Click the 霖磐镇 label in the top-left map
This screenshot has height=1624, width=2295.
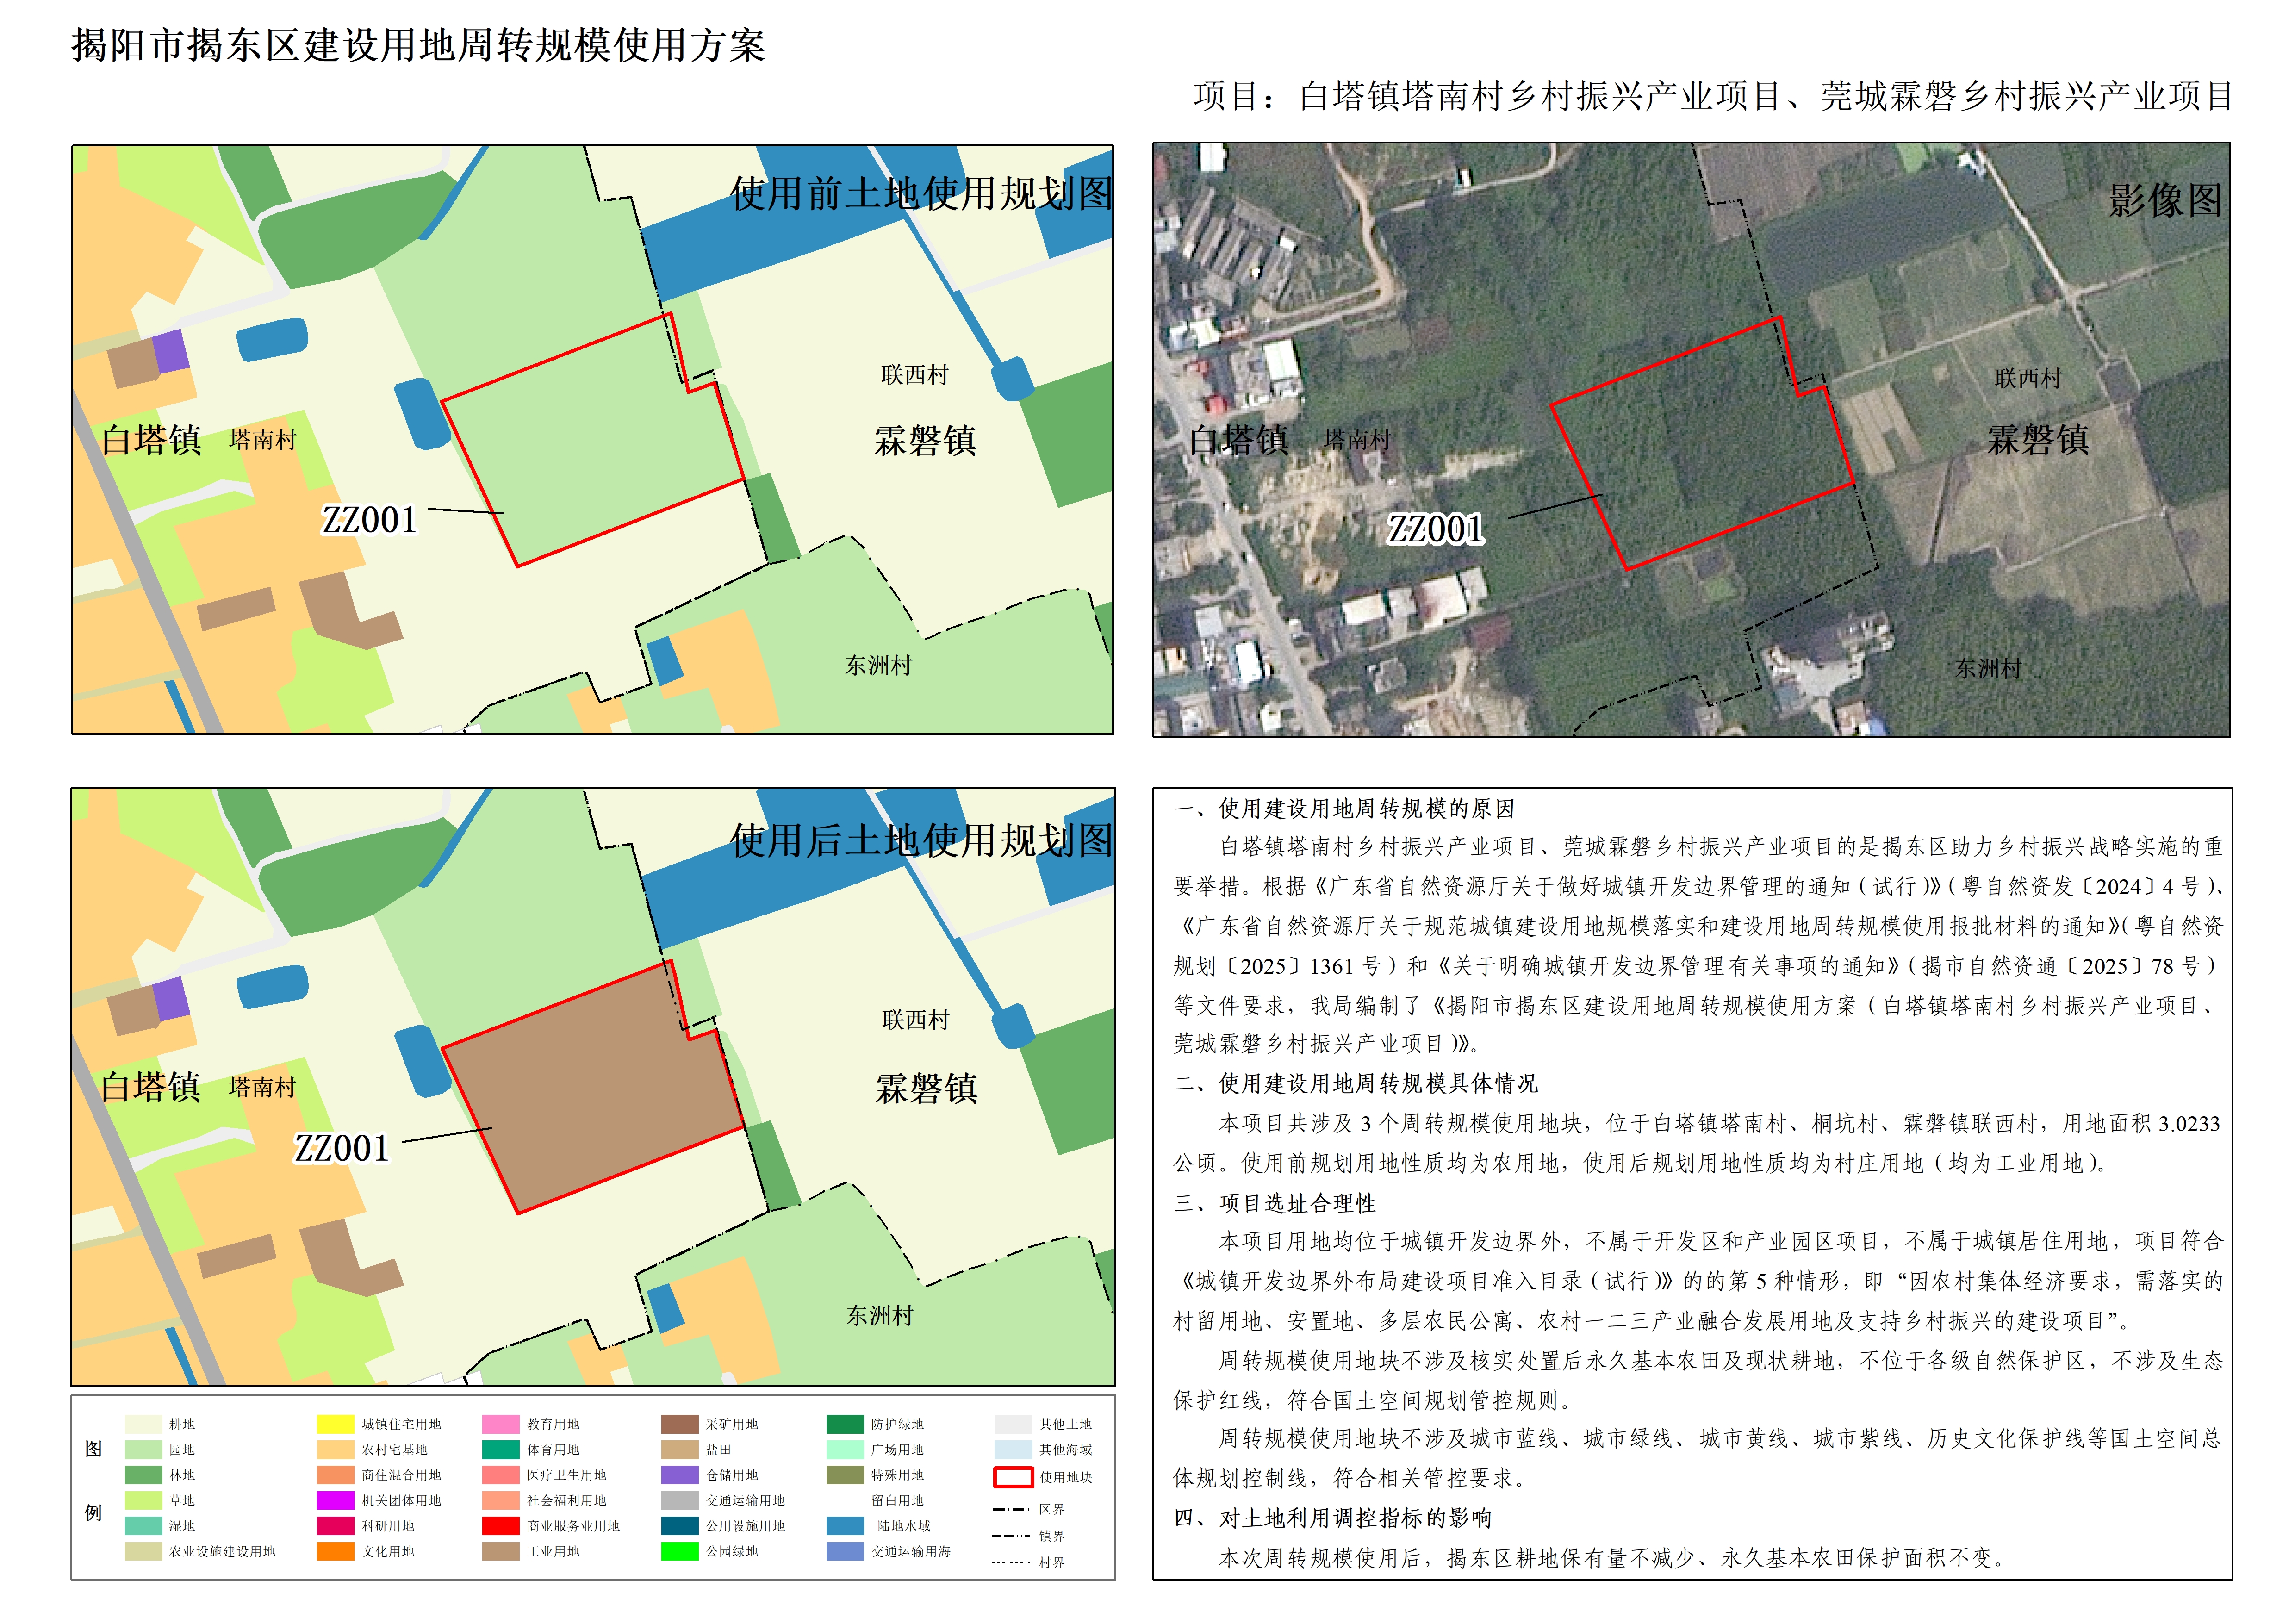tap(925, 440)
